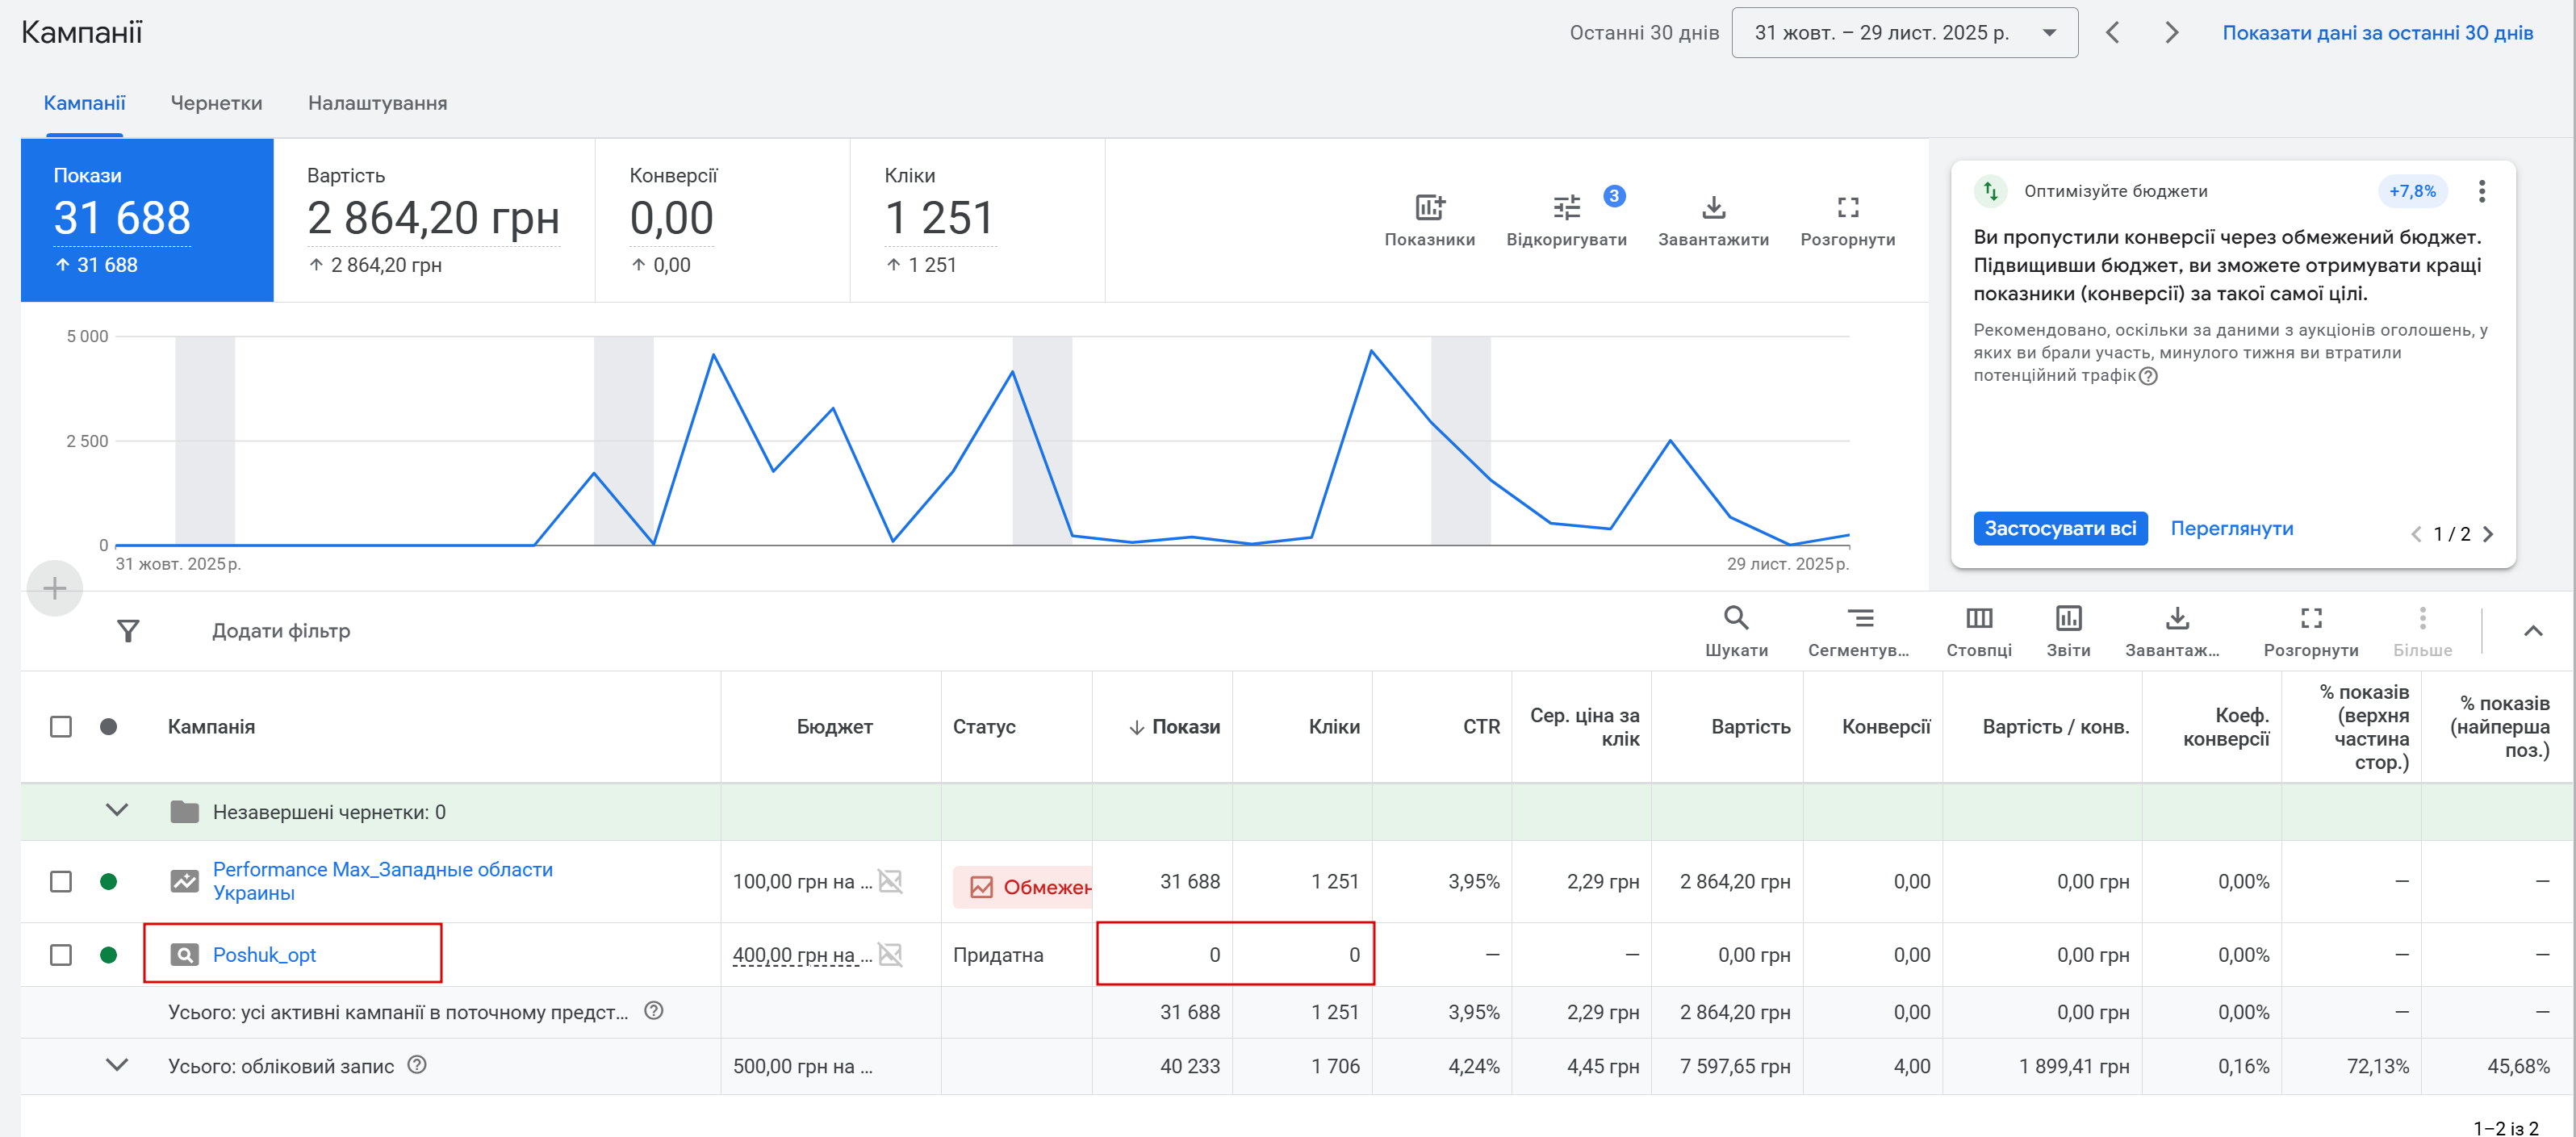The image size is (2576, 1137).
Task: Check the Poshuk_opt campaign row checkbox
Action: 61,955
